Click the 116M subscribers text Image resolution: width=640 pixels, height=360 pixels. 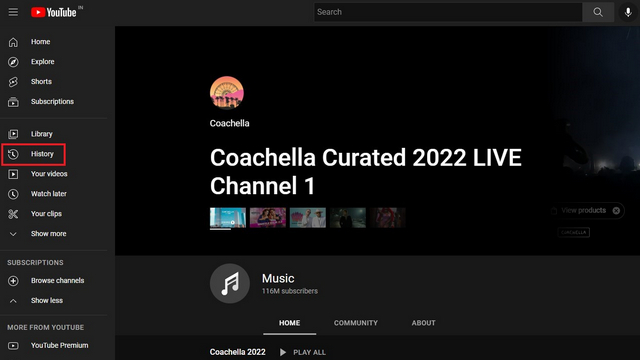289,291
